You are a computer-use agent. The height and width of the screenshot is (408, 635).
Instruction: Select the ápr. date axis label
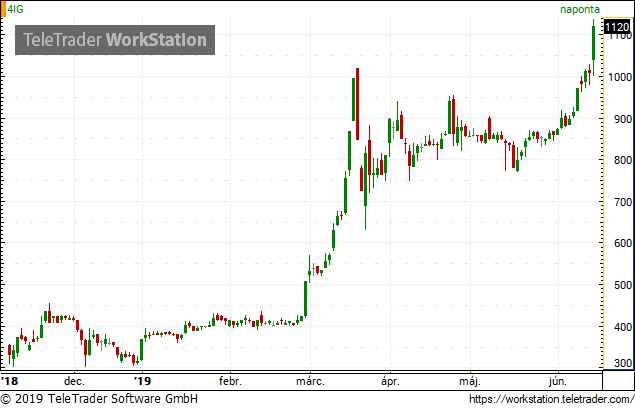pyautogui.click(x=390, y=381)
